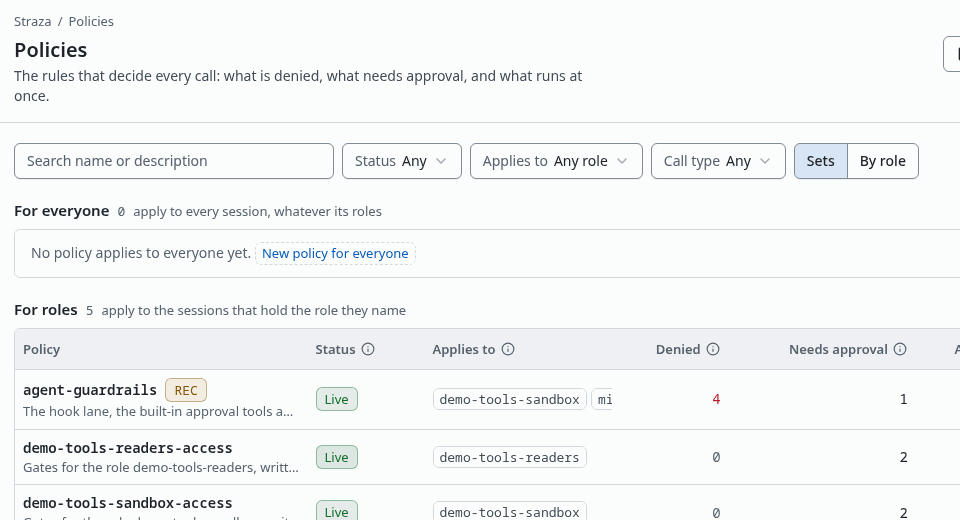Open Status column info icon
Screen dimensions: 960x520
click(x=368, y=349)
